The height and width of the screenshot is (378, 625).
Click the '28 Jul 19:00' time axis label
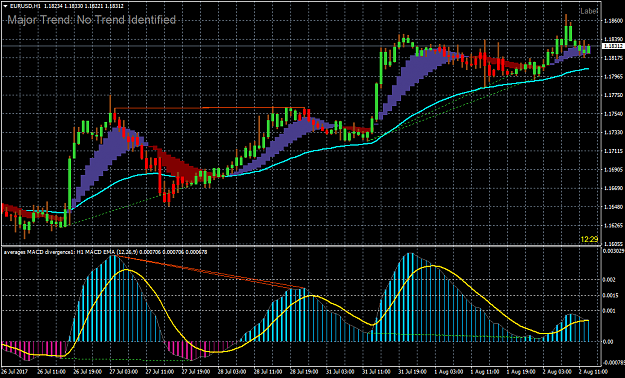[x=303, y=371]
